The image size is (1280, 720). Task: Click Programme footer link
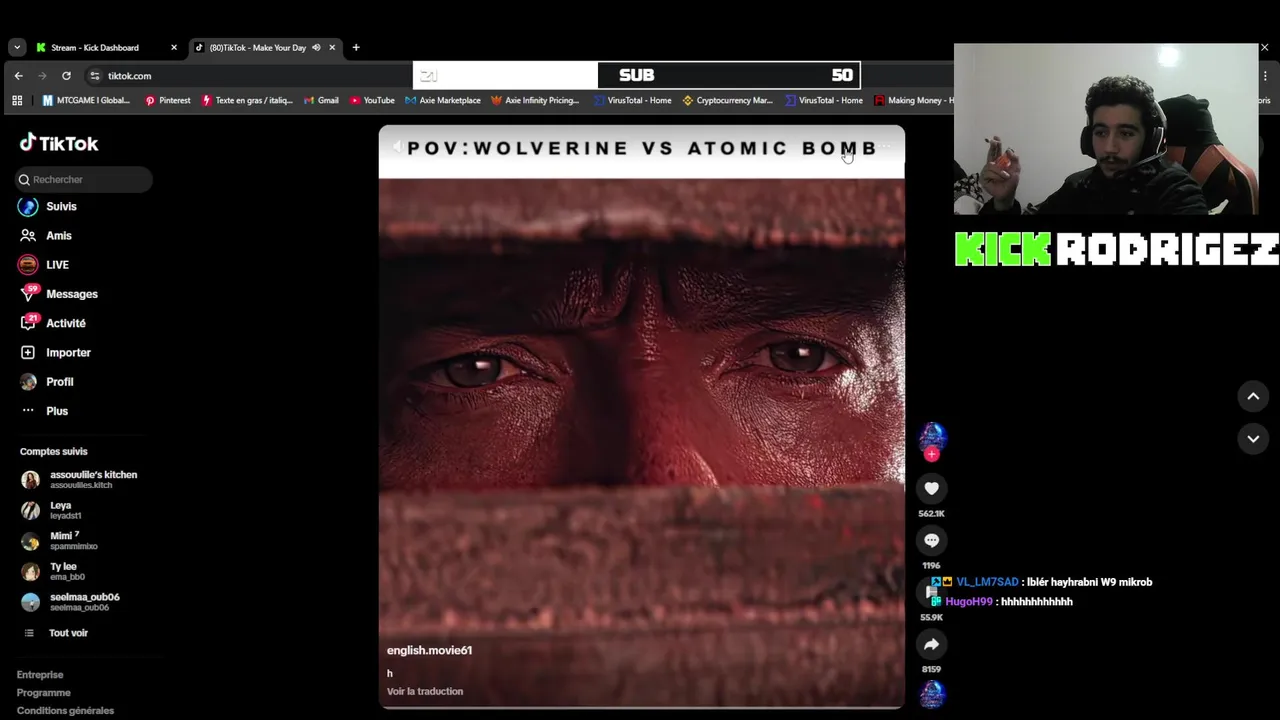[x=44, y=693]
